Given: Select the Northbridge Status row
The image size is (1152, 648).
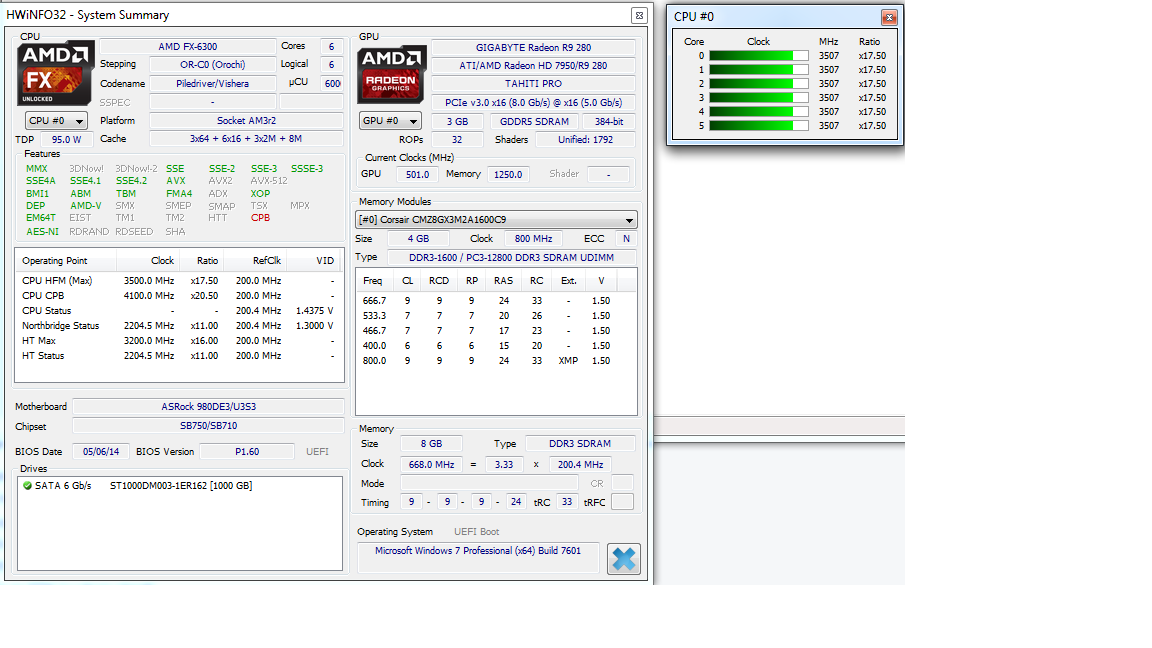Looking at the screenshot, I should [179, 325].
